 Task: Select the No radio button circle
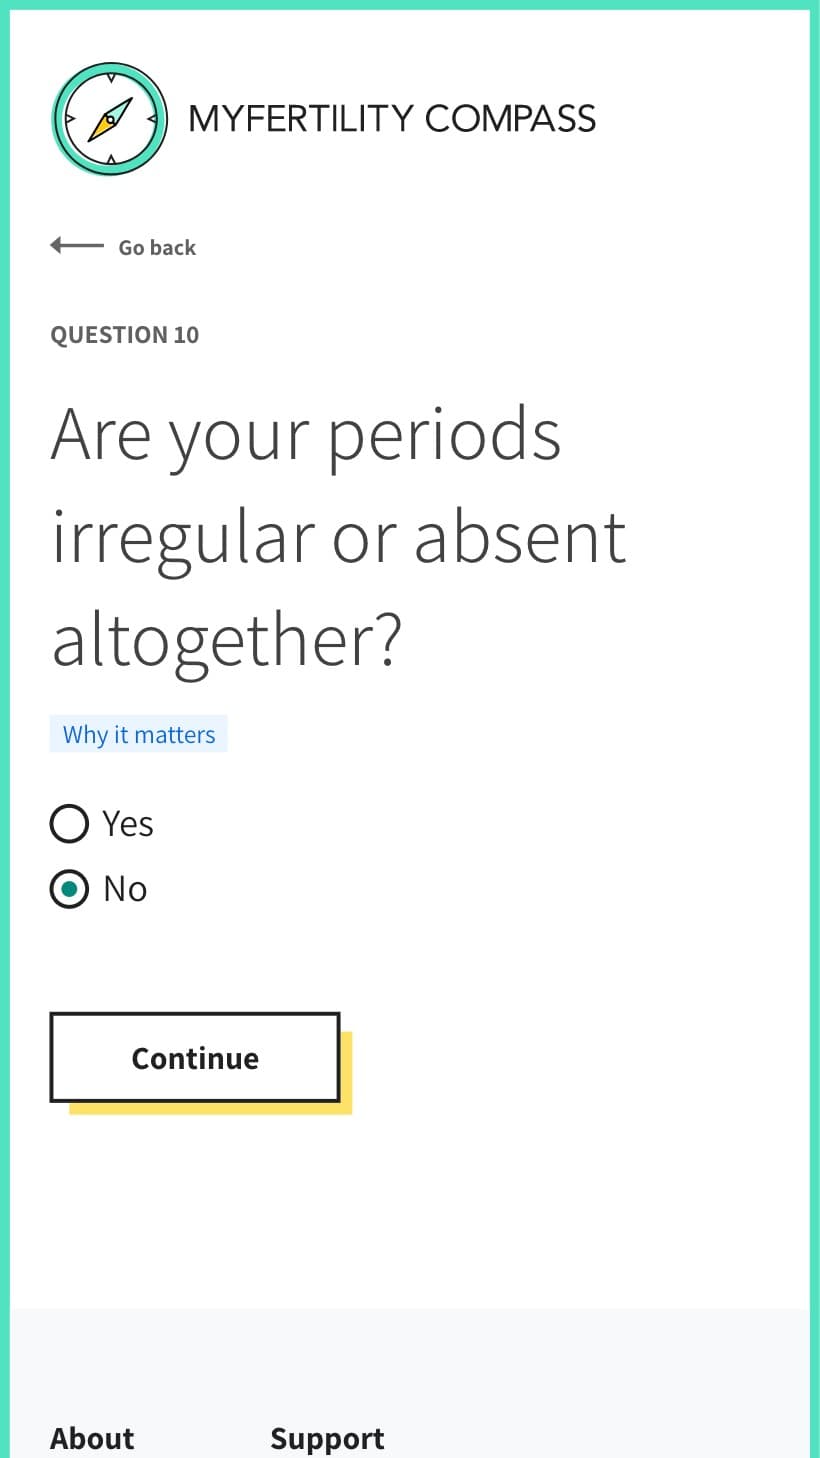click(69, 889)
